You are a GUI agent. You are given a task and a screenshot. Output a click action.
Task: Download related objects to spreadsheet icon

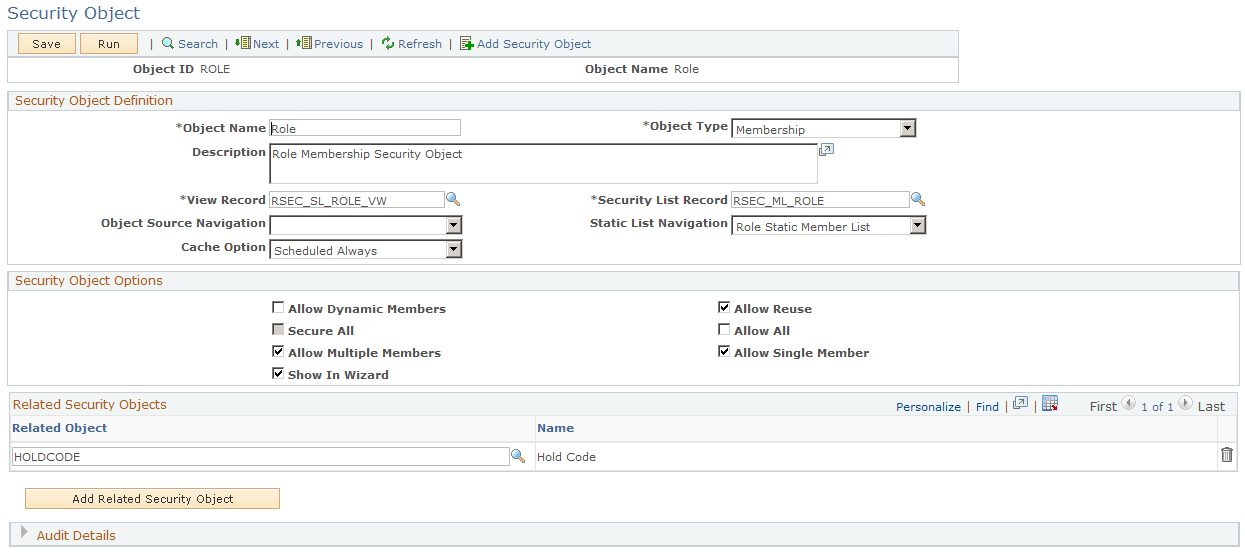1050,404
